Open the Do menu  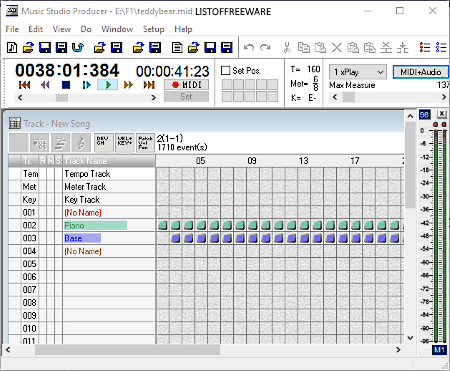[86, 29]
